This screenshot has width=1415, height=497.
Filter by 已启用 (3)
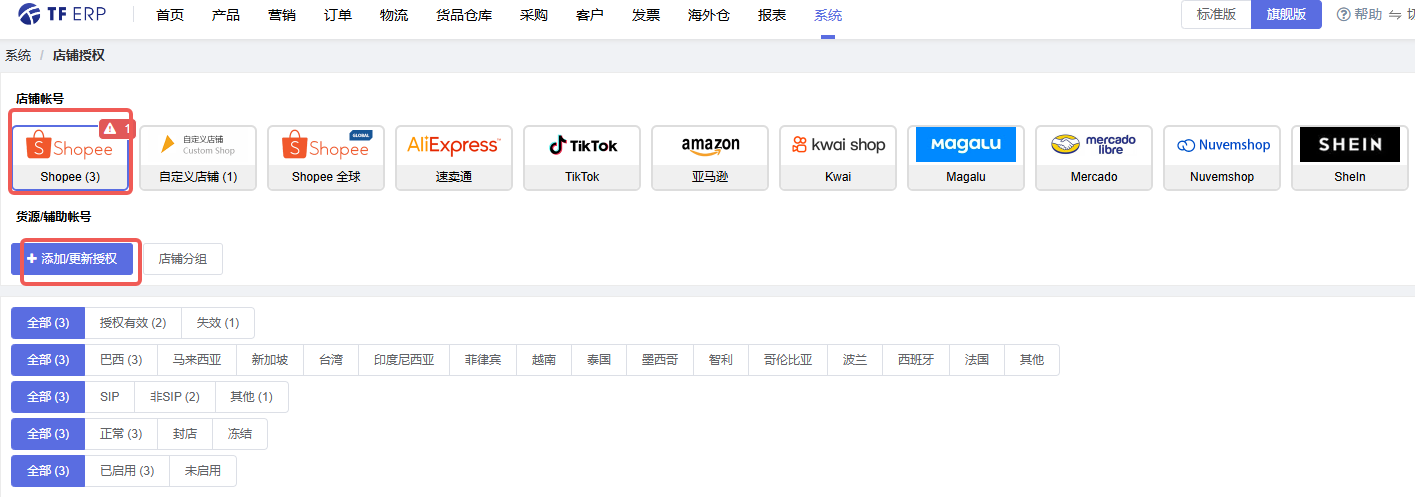[127, 471]
